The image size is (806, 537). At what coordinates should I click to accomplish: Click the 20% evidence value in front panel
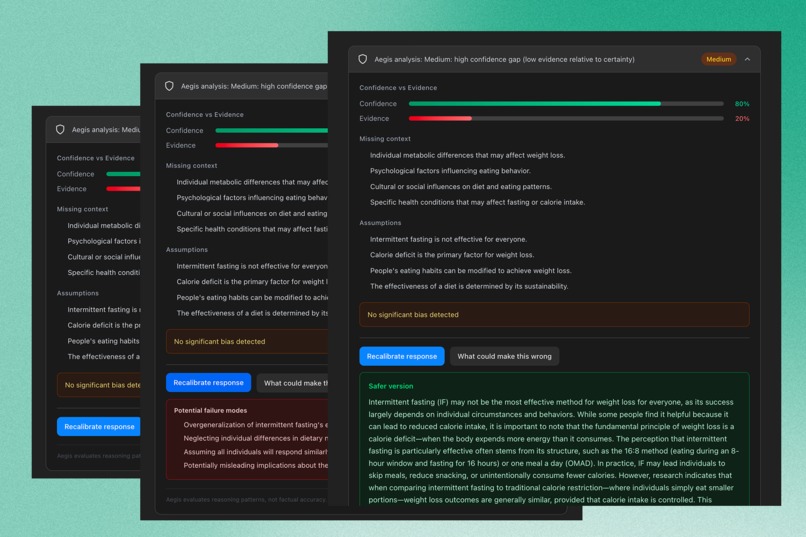click(x=742, y=119)
